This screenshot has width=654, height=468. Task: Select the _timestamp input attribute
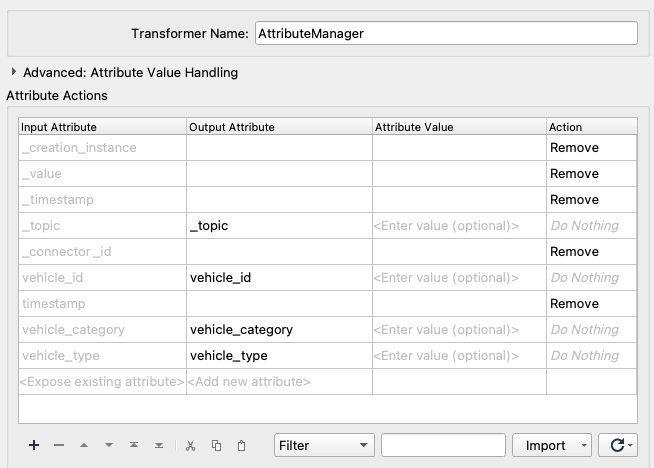pyautogui.click(x=102, y=199)
